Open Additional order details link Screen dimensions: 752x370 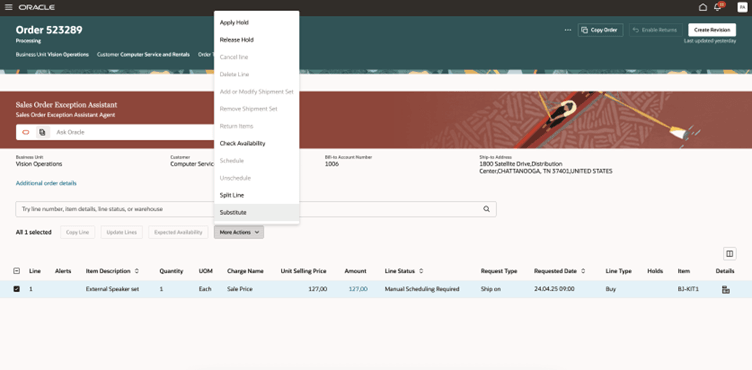pos(46,183)
